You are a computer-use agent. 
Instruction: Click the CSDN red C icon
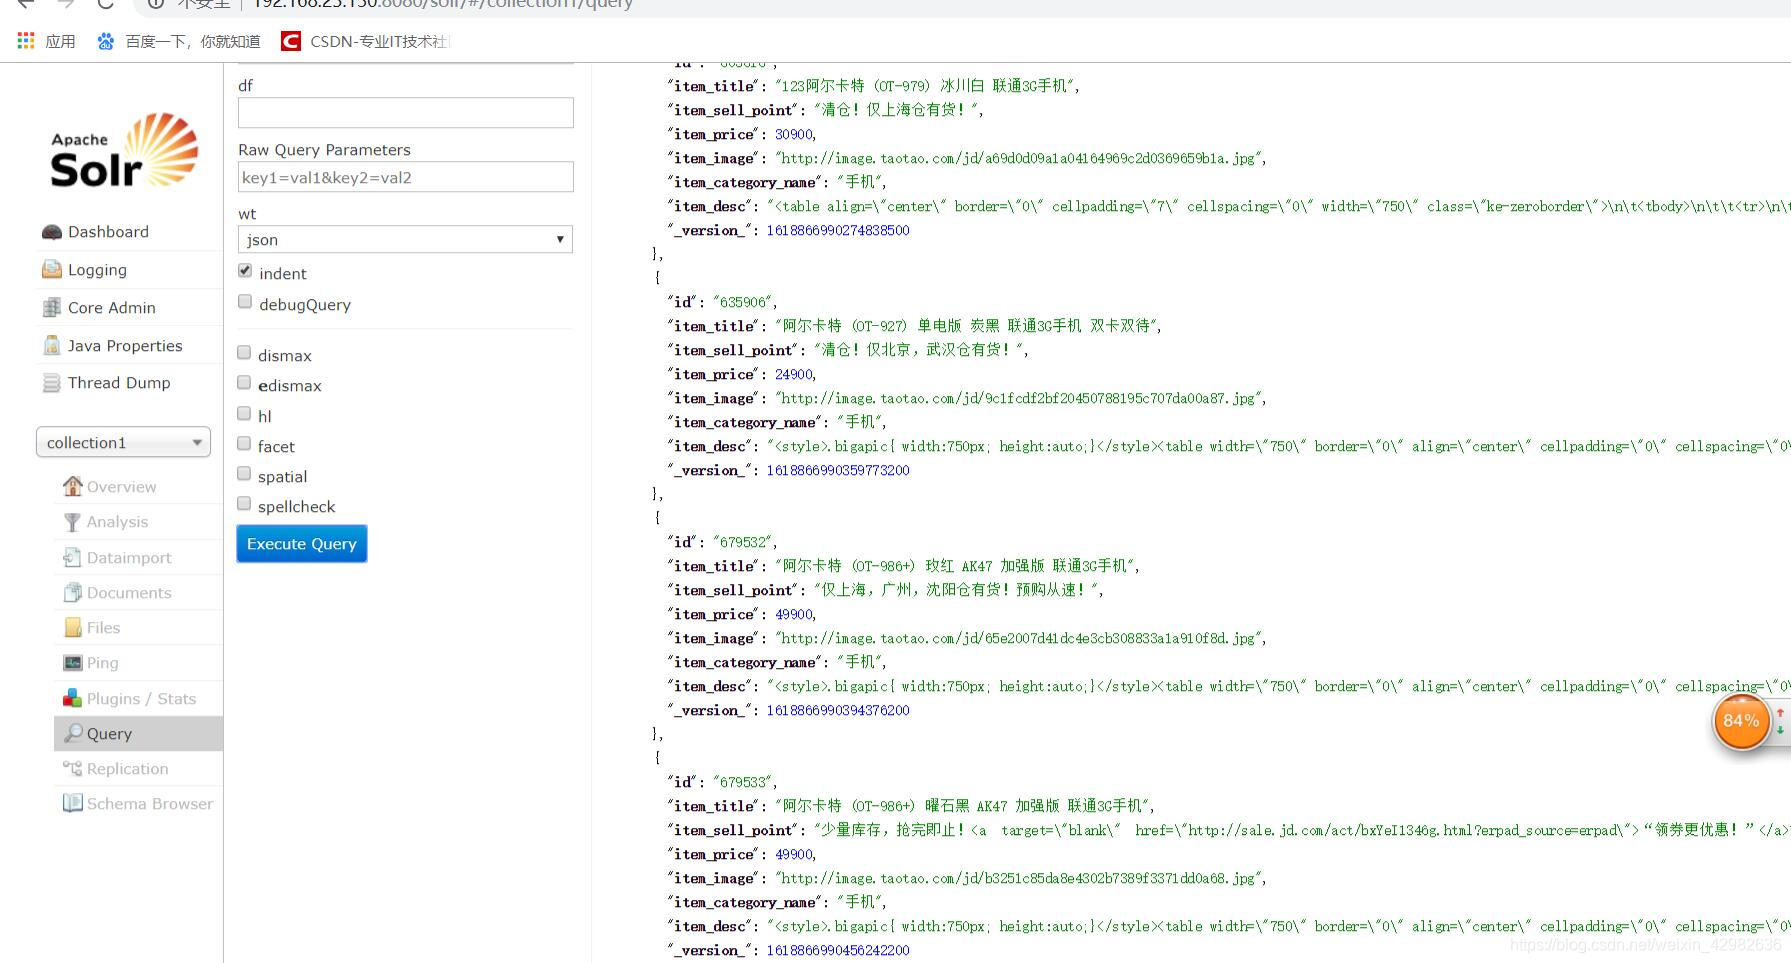[x=291, y=41]
